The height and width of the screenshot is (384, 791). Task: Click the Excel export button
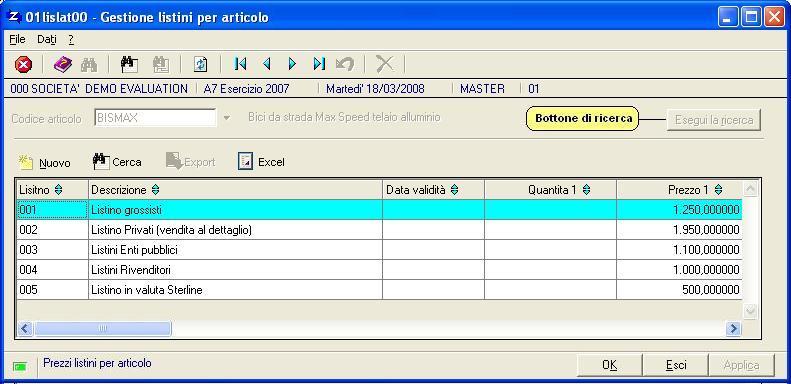(x=261, y=162)
